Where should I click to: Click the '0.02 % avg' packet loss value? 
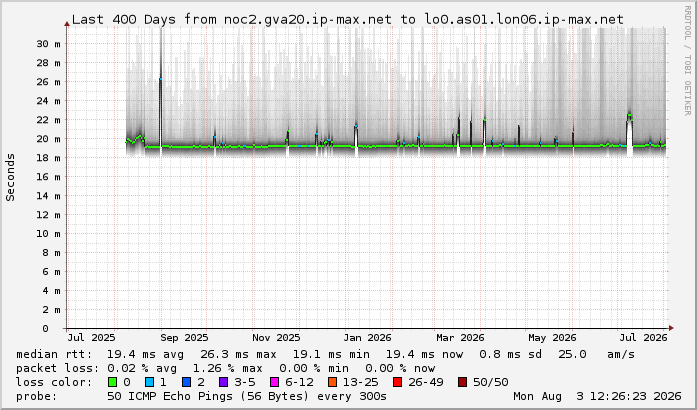(x=142, y=368)
